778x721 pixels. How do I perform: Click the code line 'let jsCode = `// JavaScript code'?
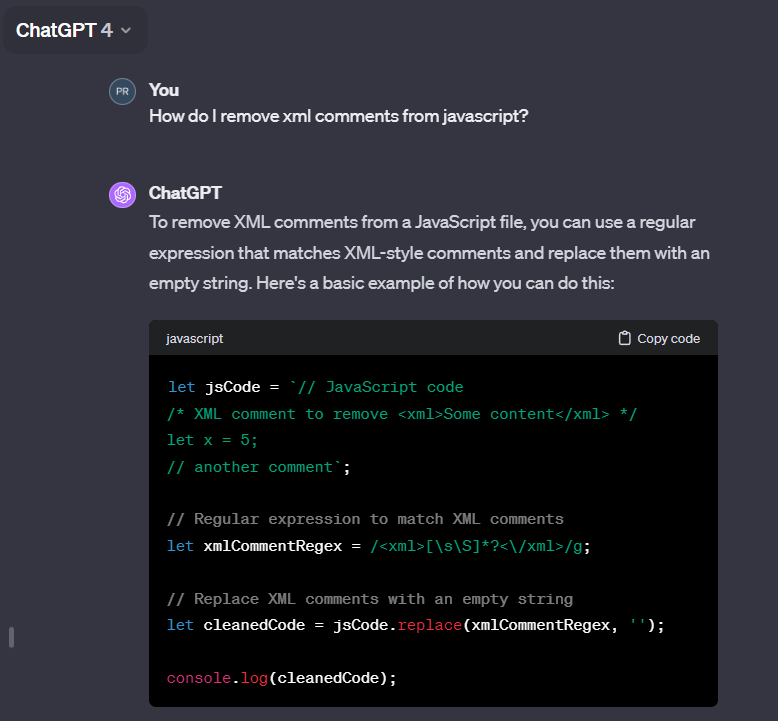pyautogui.click(x=316, y=387)
